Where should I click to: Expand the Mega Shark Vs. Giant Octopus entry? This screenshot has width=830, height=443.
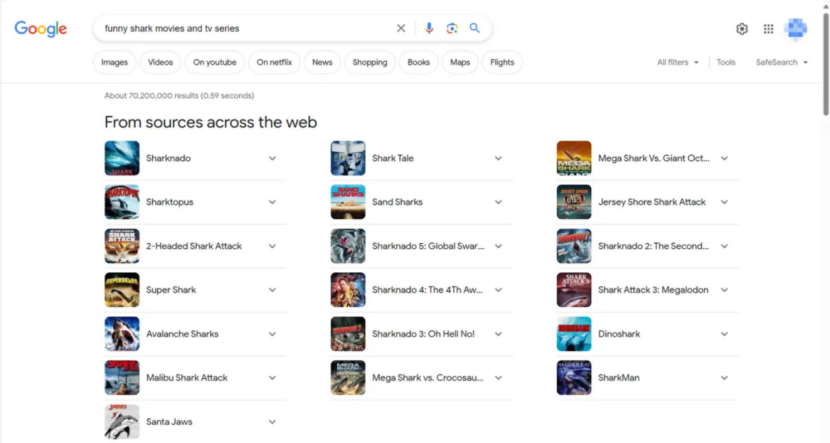(724, 158)
